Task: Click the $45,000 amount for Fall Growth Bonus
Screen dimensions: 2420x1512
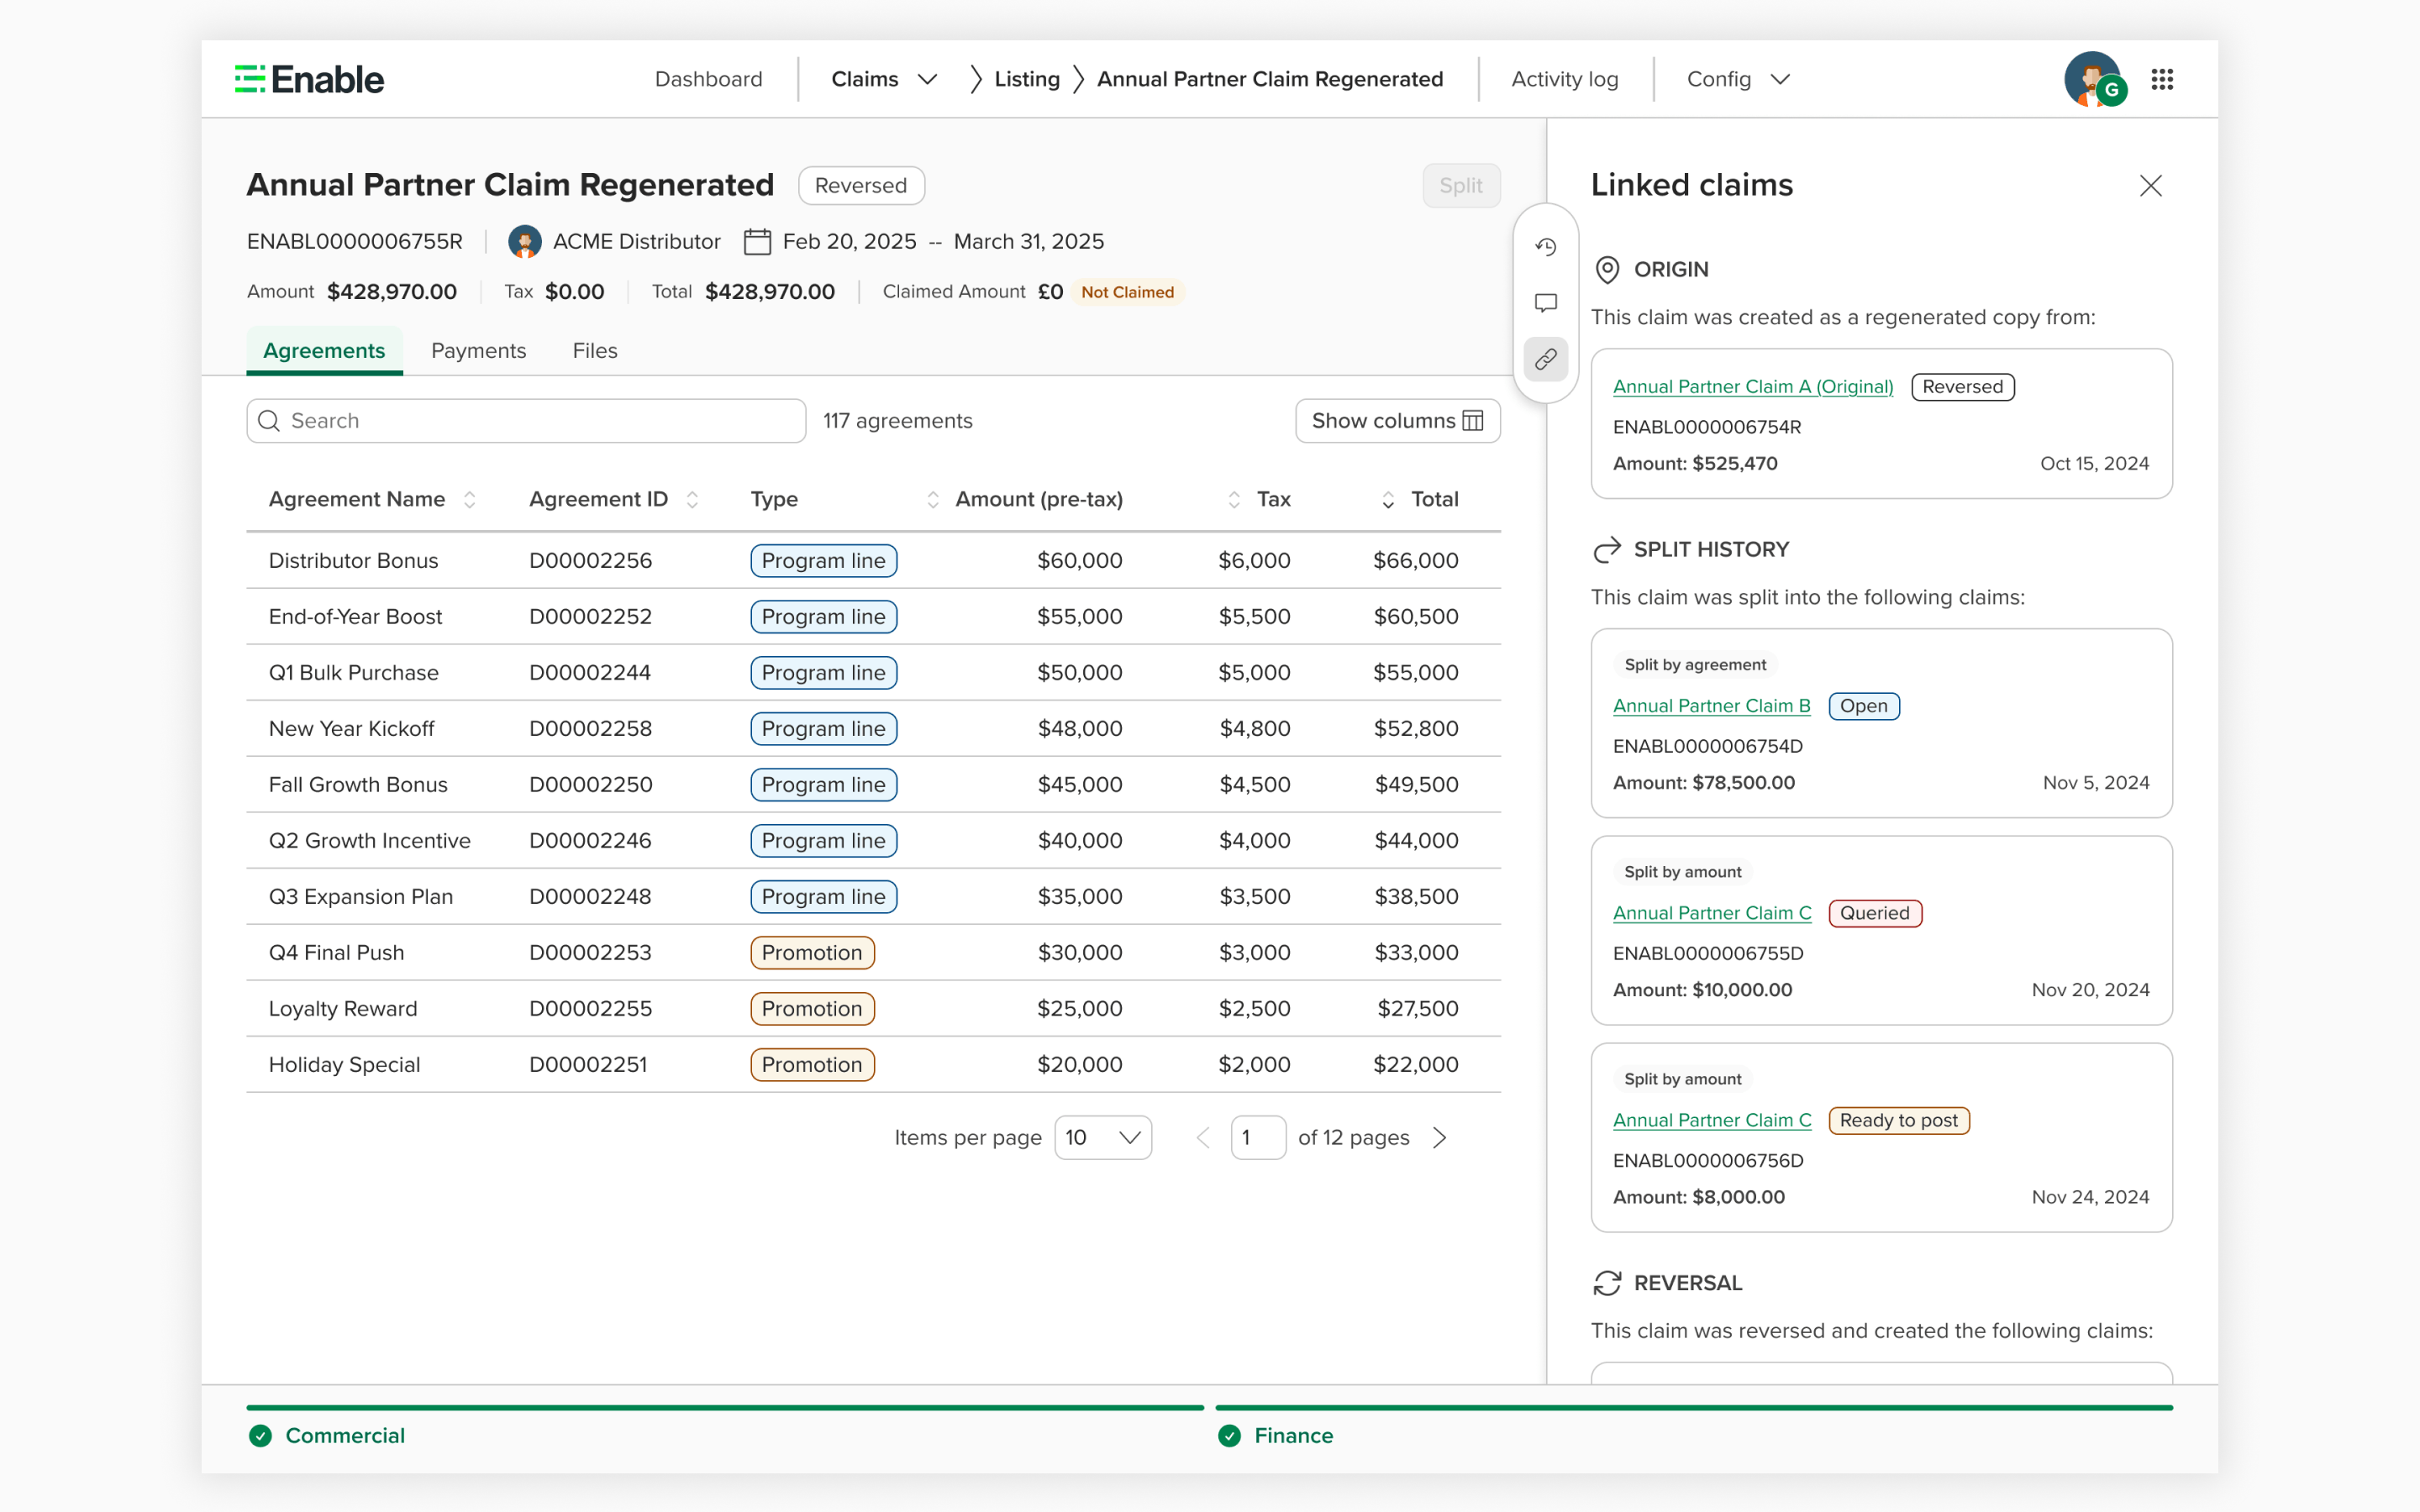Action: coord(1079,785)
